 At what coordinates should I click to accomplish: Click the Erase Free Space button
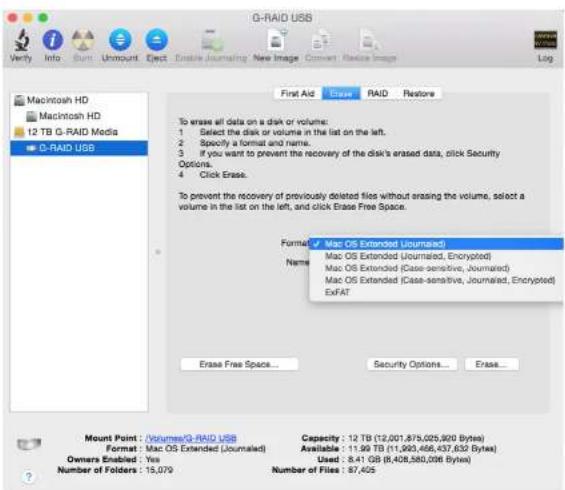(239, 364)
